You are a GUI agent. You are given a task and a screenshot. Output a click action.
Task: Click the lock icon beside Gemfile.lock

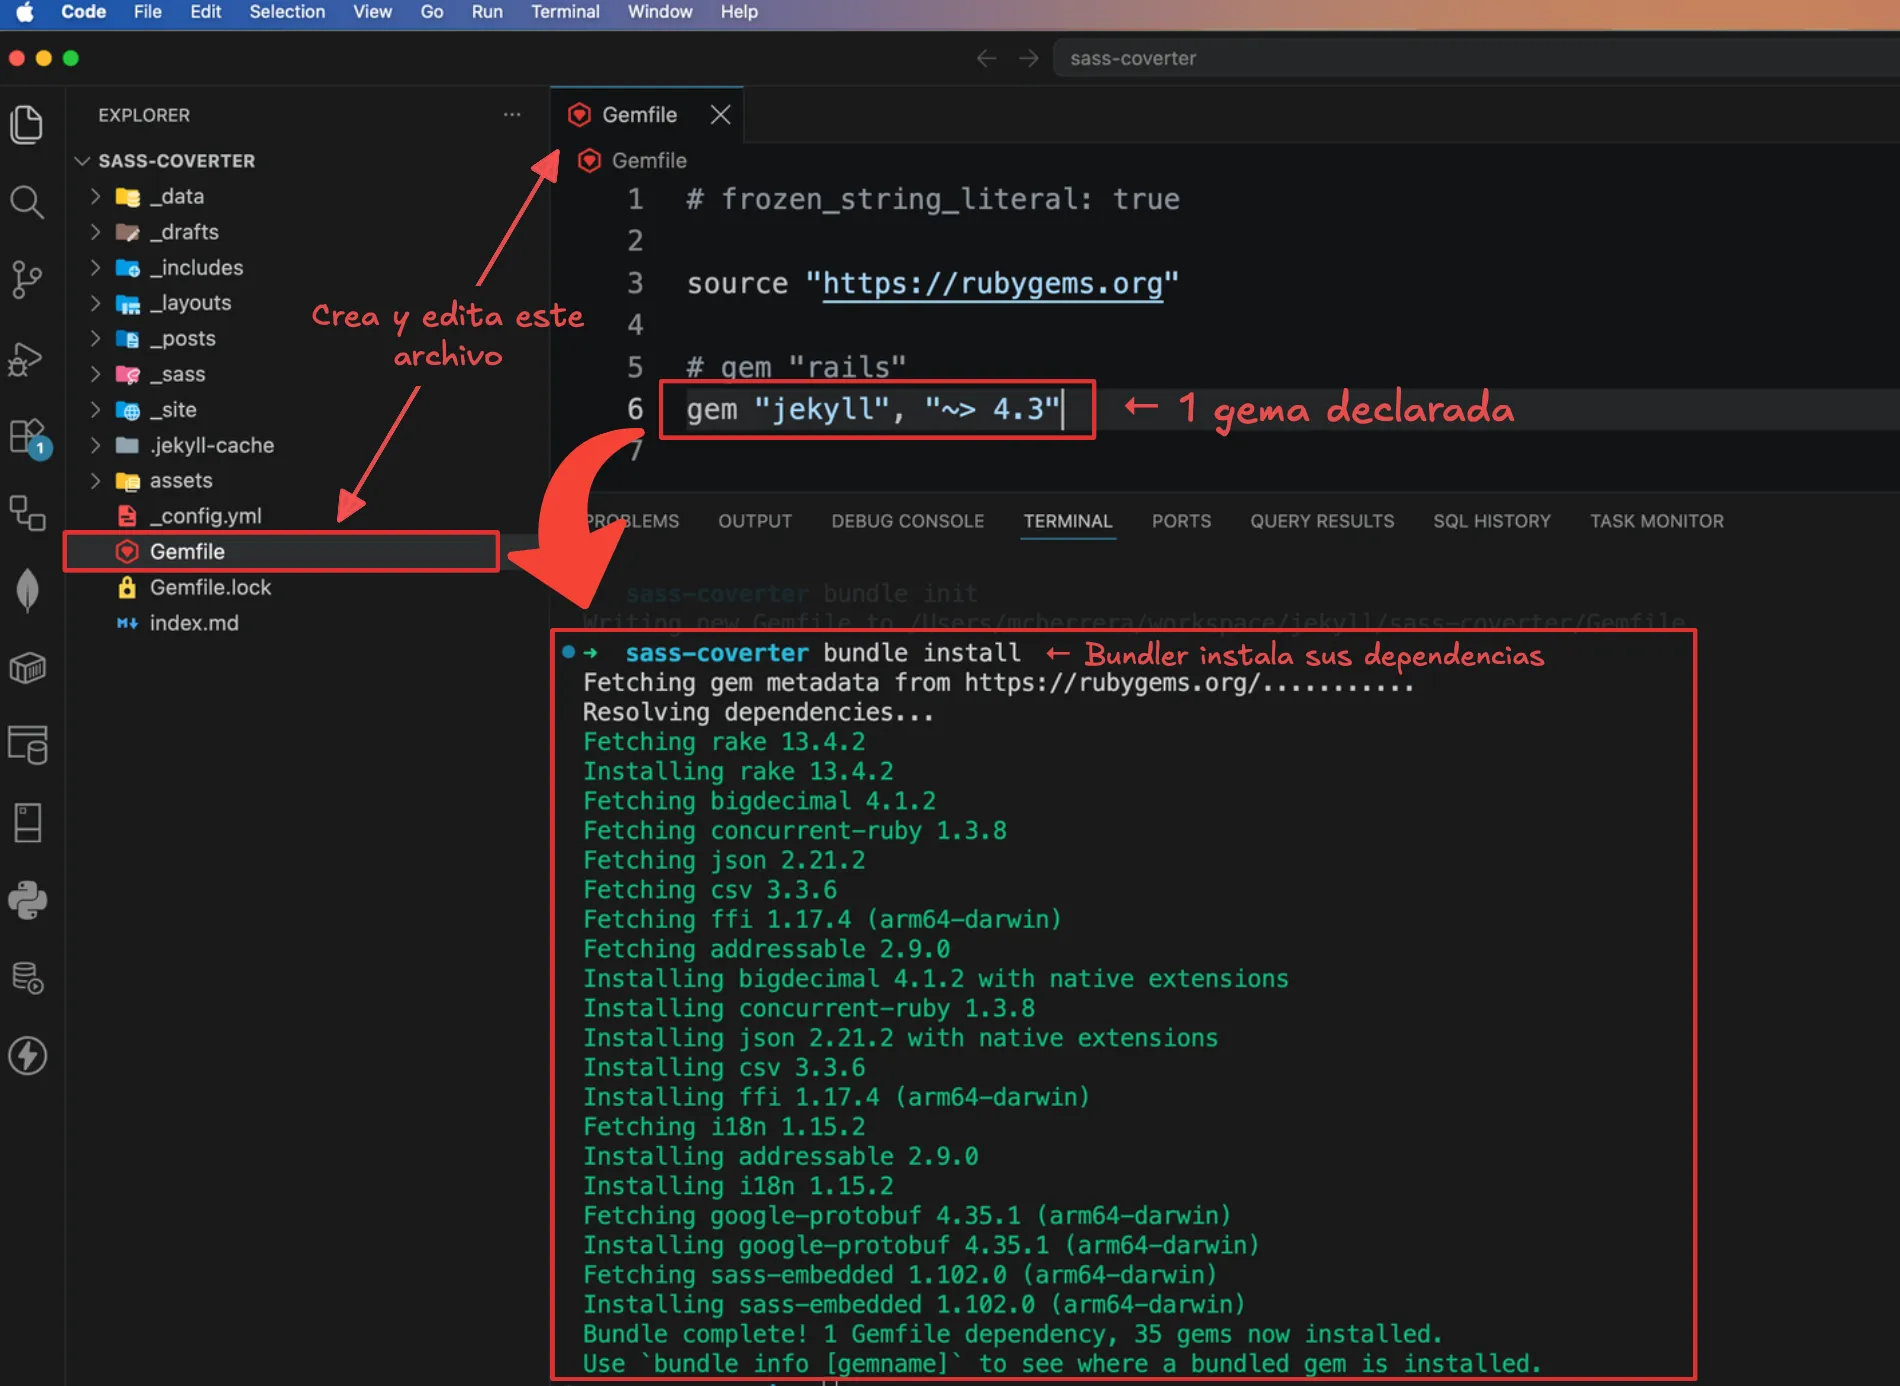click(x=127, y=587)
